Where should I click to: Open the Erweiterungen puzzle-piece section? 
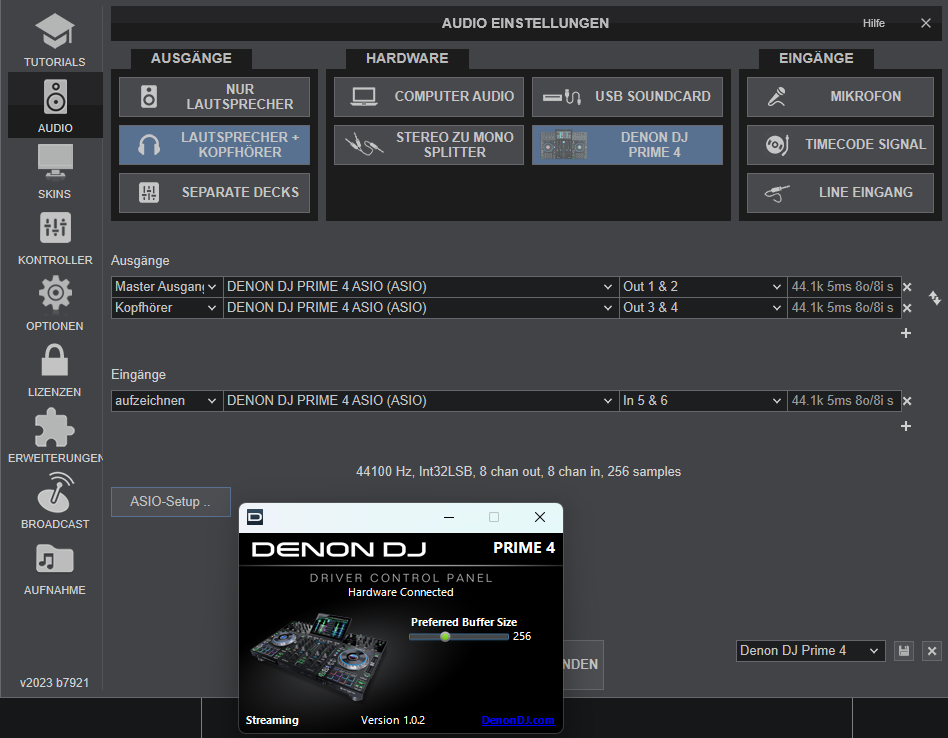point(54,435)
